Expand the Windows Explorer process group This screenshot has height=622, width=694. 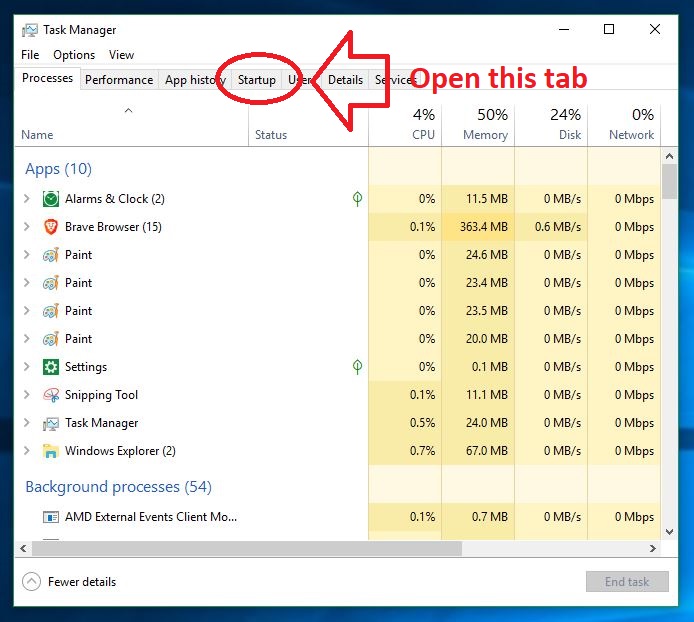[x=27, y=451]
